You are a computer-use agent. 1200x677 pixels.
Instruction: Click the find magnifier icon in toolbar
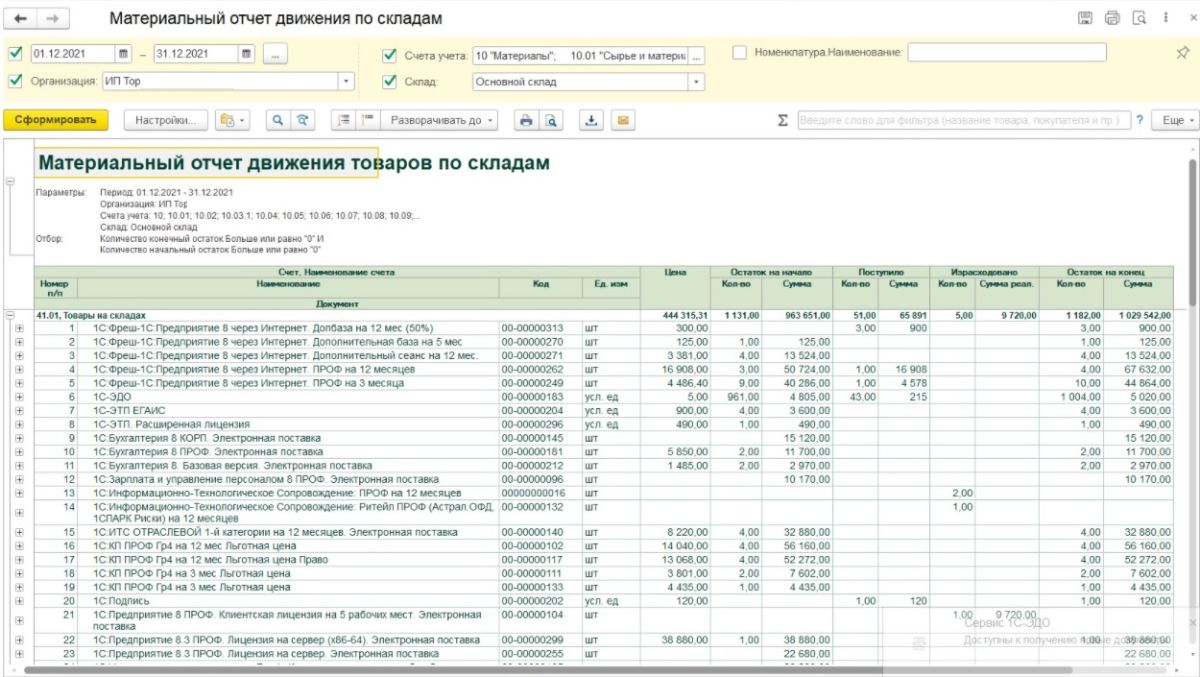pos(279,120)
